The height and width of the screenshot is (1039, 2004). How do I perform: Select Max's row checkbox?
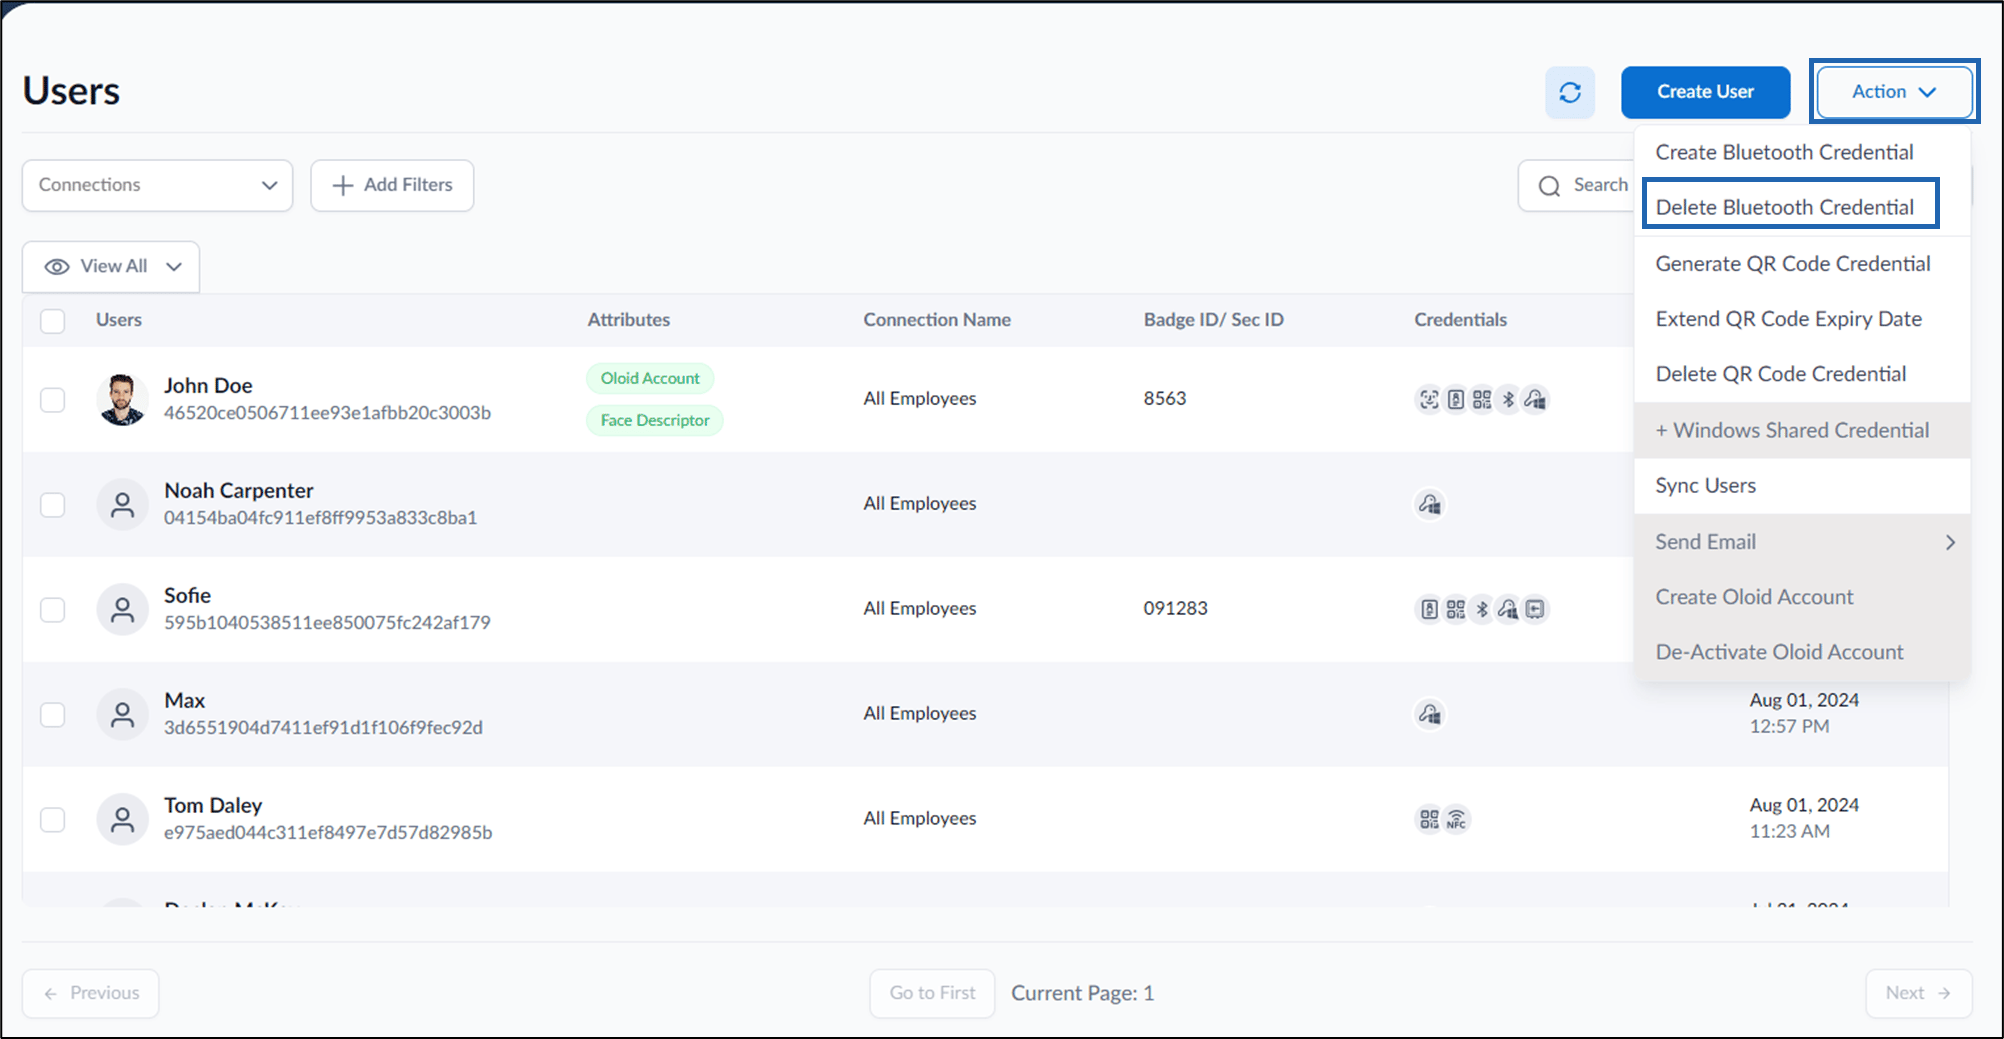click(x=52, y=715)
